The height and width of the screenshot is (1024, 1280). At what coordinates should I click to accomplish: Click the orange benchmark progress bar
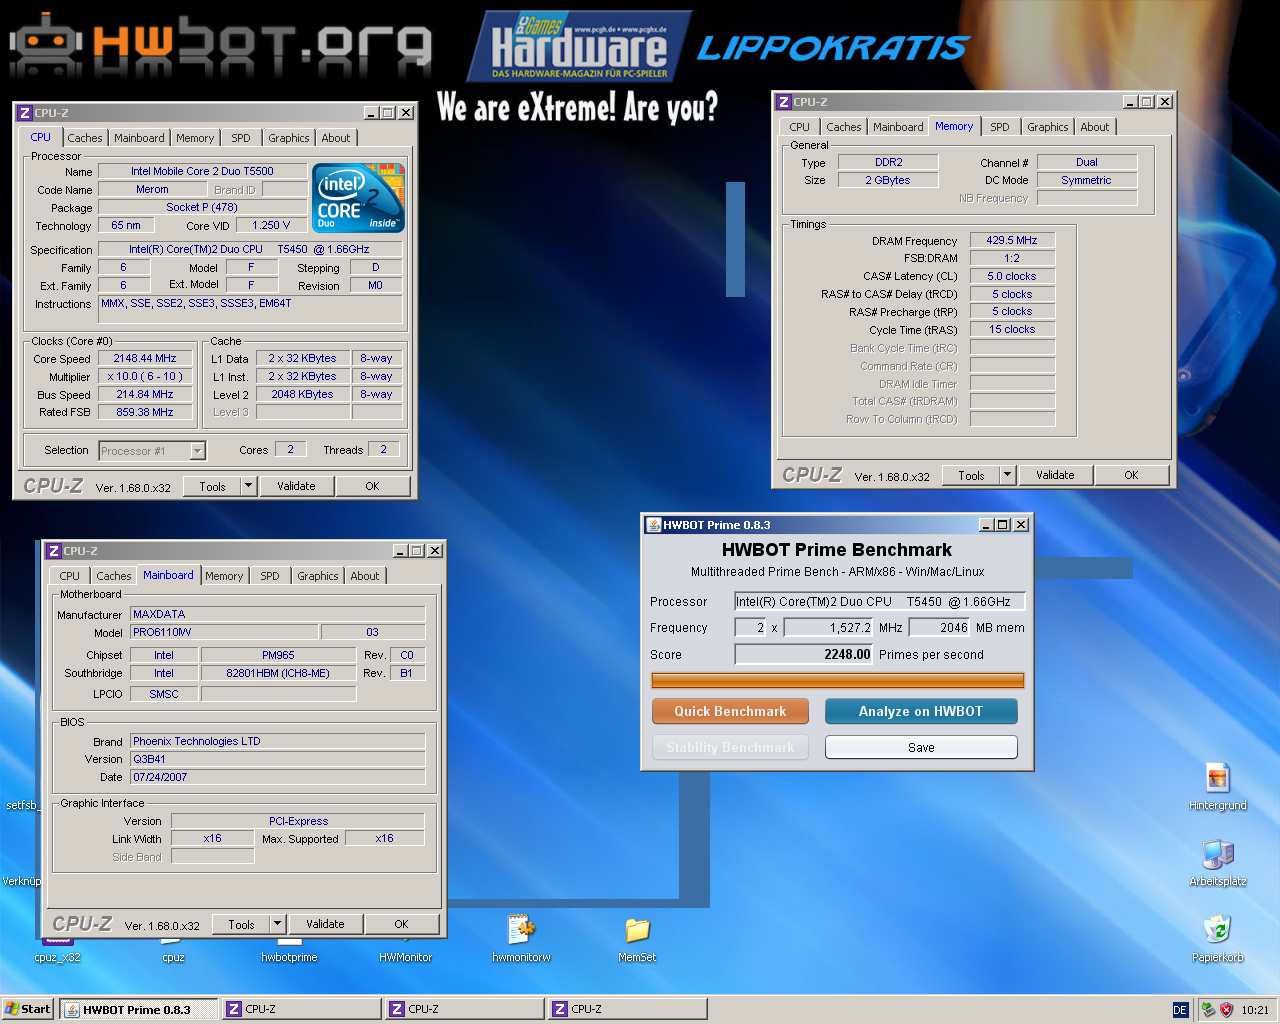838,681
